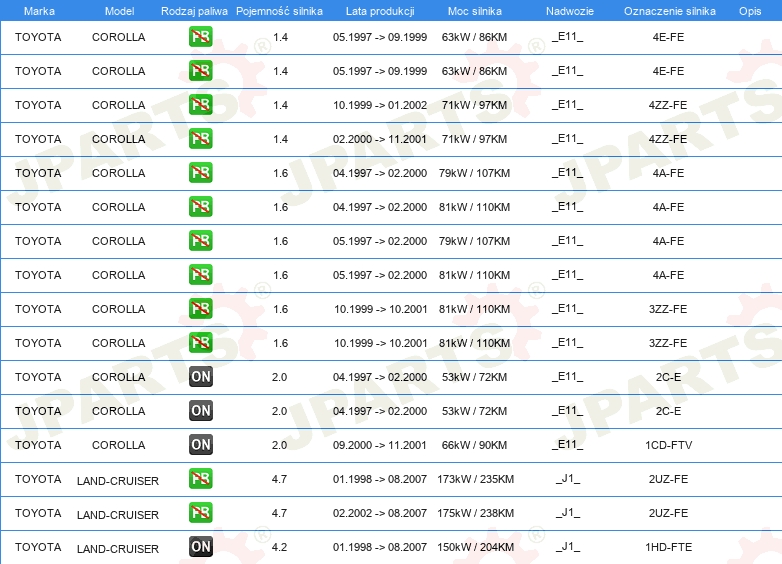Click the 175kW / 238KM power cell
This screenshot has height=564, width=782.
(475, 513)
